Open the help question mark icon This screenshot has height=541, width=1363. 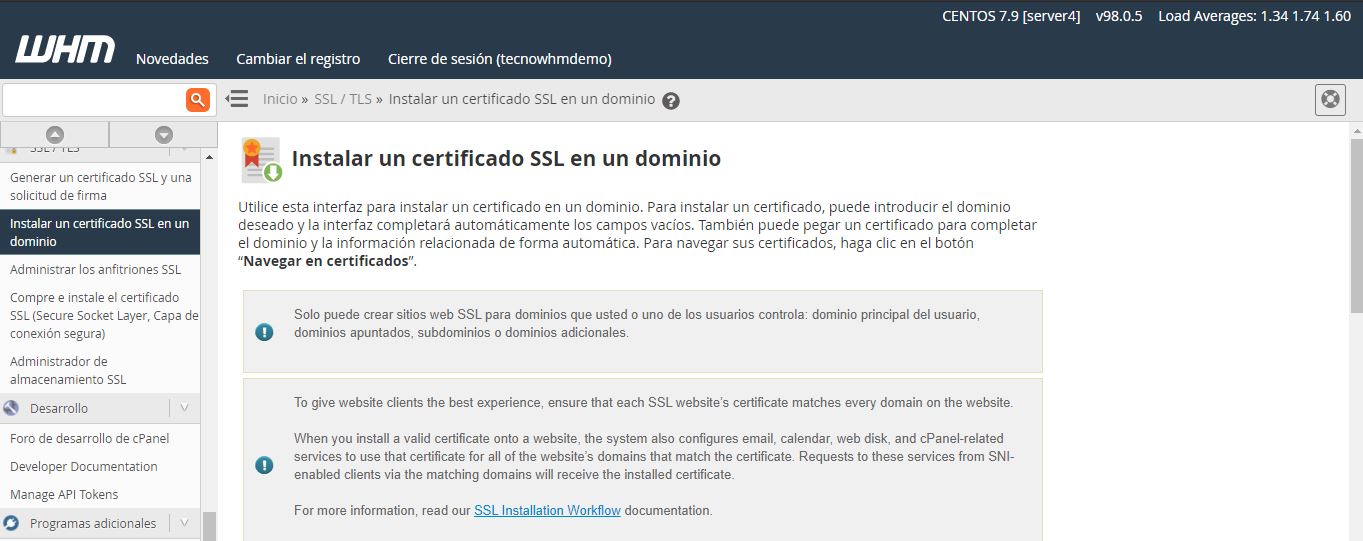[671, 101]
